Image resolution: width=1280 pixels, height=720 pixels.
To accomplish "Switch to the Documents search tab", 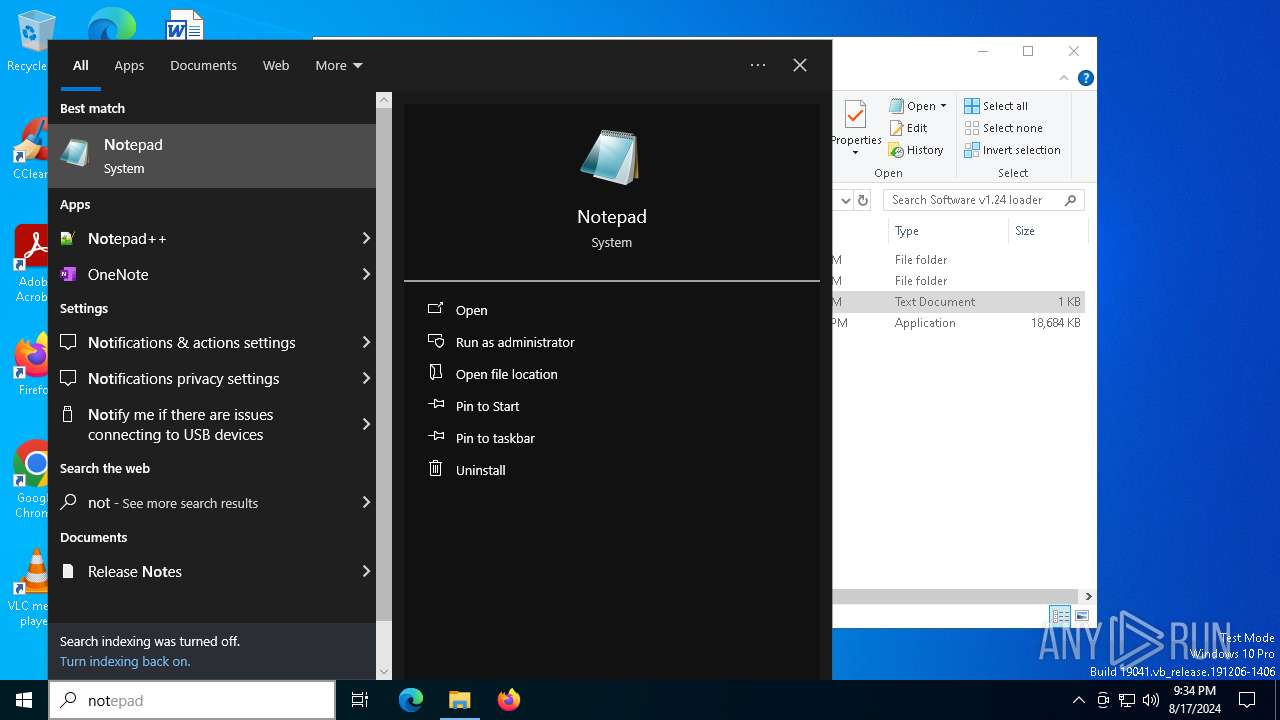I will 203,65.
